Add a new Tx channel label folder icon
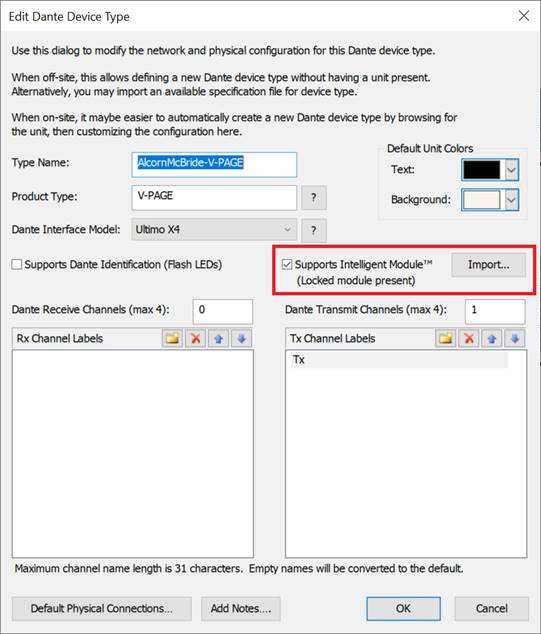Image resolution: width=541 pixels, height=634 pixels. click(446, 338)
